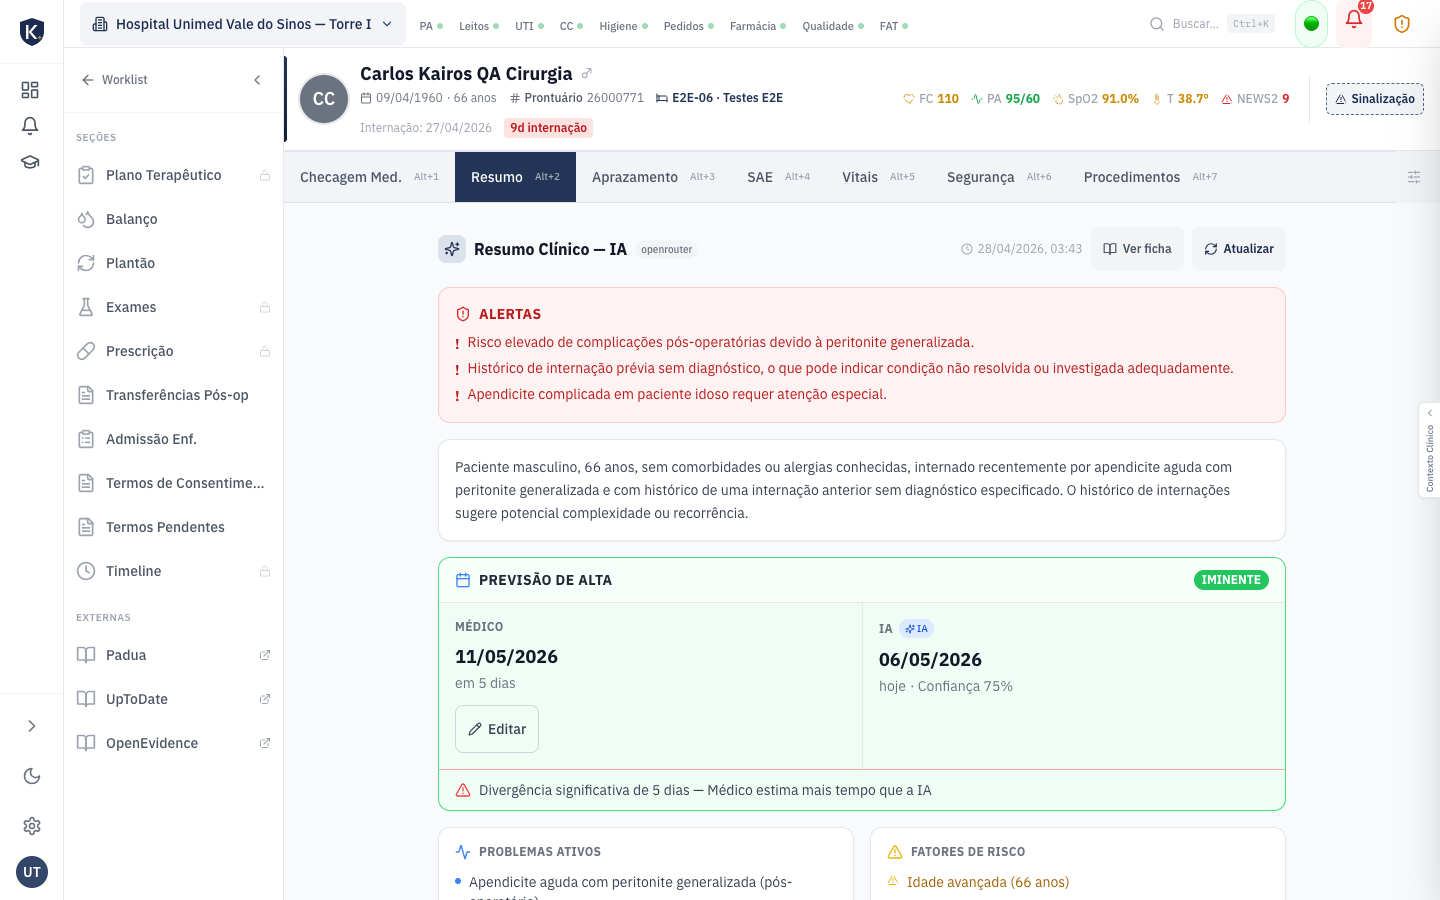1440x900 pixels.
Task: Switch to Procedimentos tab
Action: (1150, 177)
